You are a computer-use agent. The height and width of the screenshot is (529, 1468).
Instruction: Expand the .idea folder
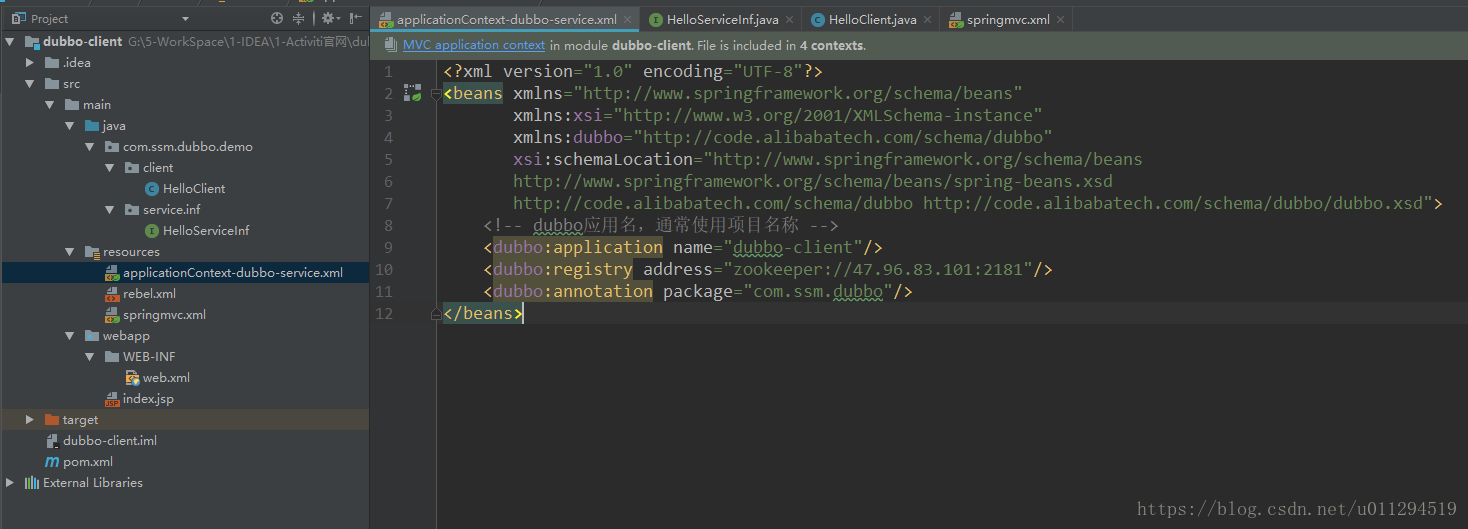click(30, 63)
